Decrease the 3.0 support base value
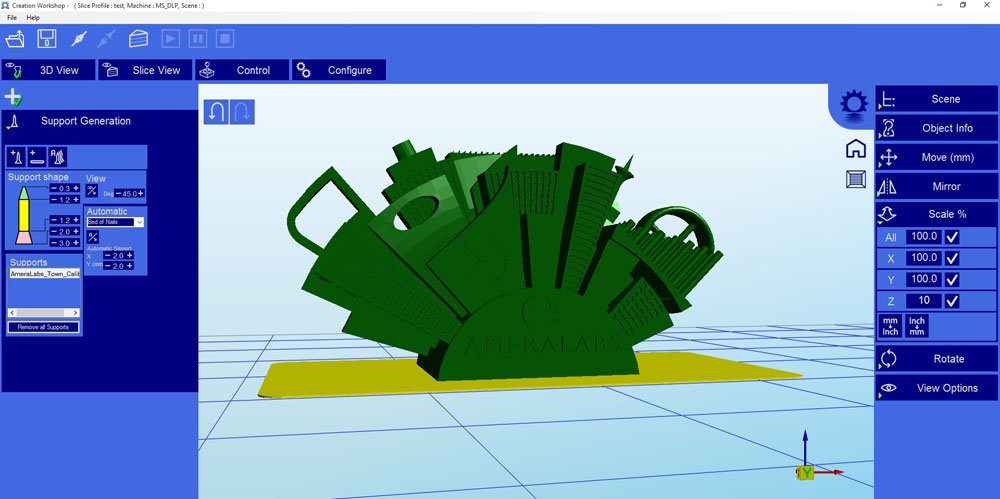Viewport: 1000px width, 499px height. 54,243
